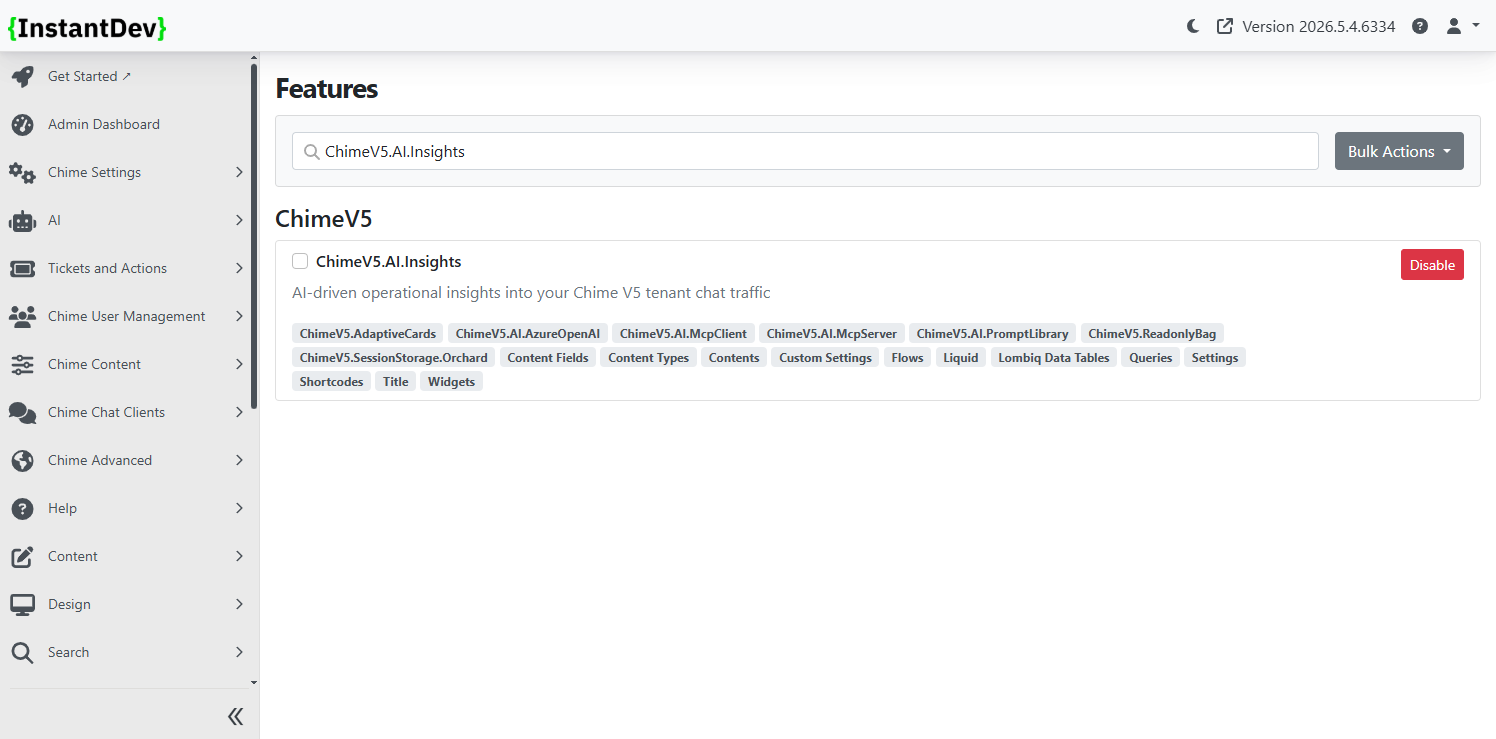Click the Contents tag
The width and height of the screenshot is (1496, 739).
point(734,357)
